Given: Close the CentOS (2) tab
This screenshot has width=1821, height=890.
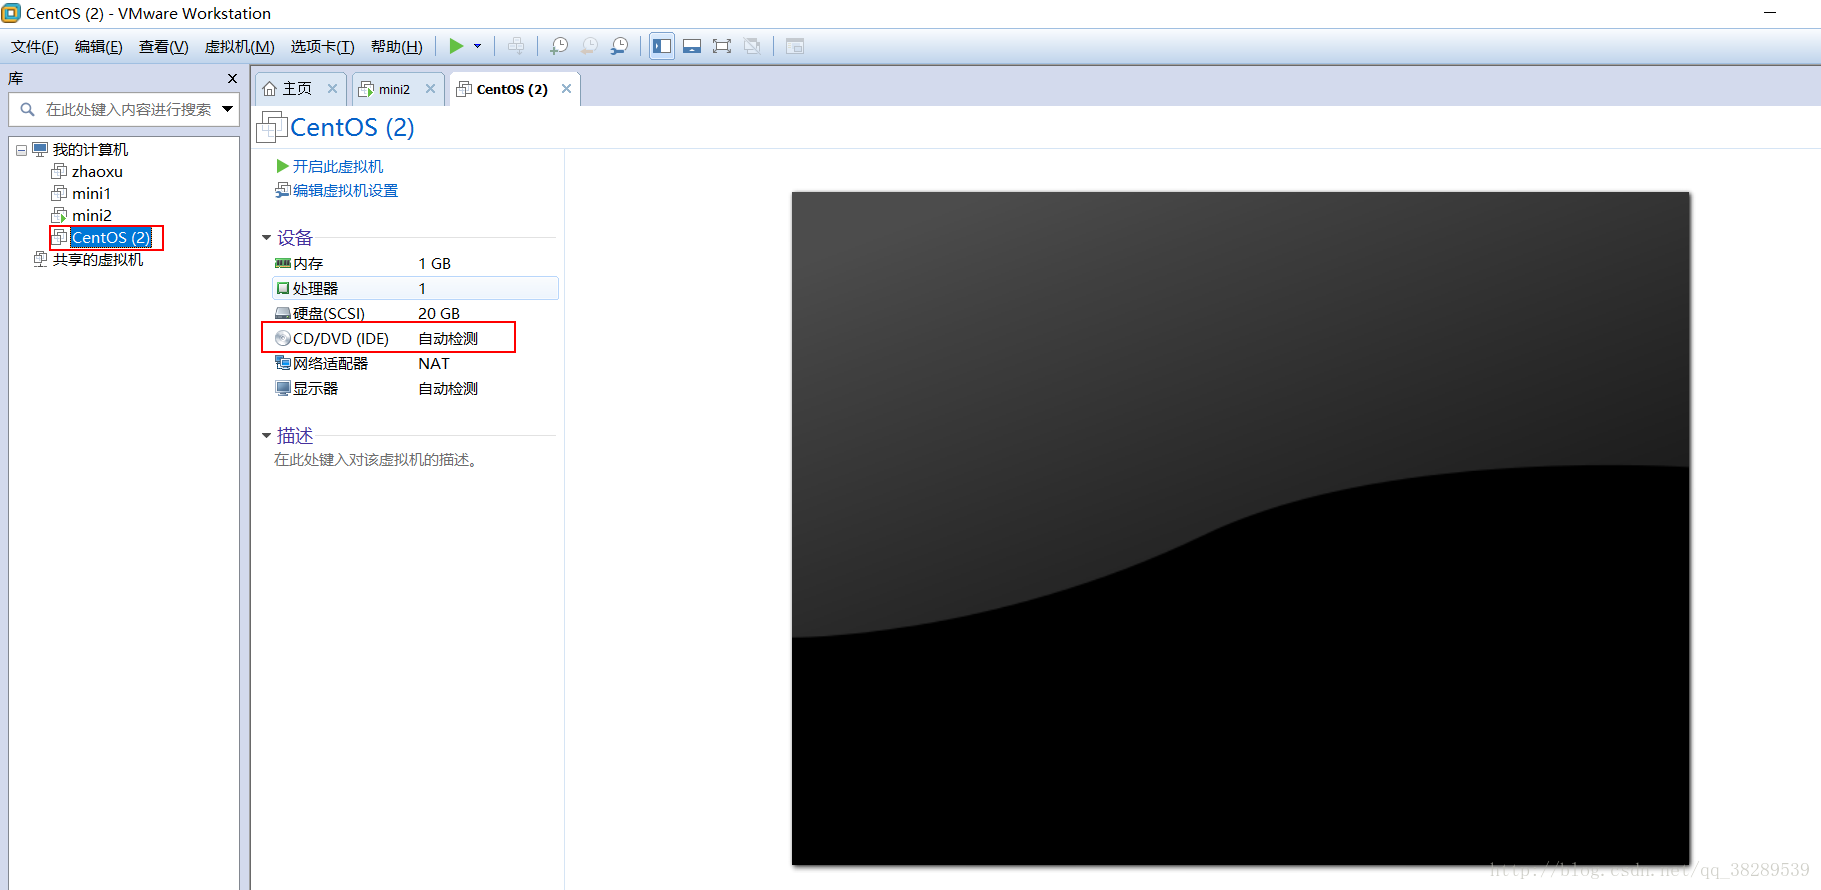Looking at the screenshot, I should pos(567,88).
